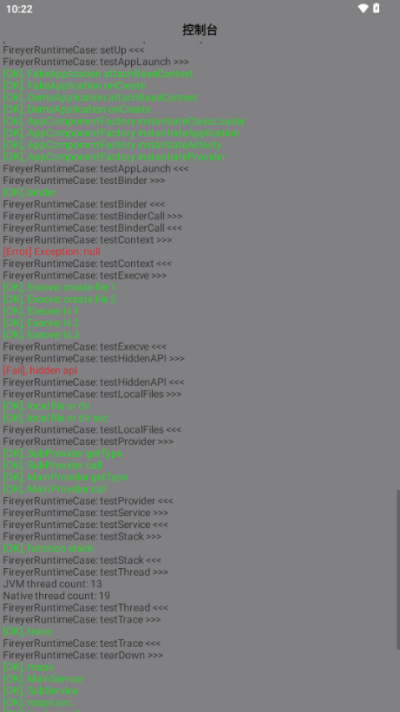Tap the battery status icon
Screen dimensions: 400x712
[x=376, y=8]
